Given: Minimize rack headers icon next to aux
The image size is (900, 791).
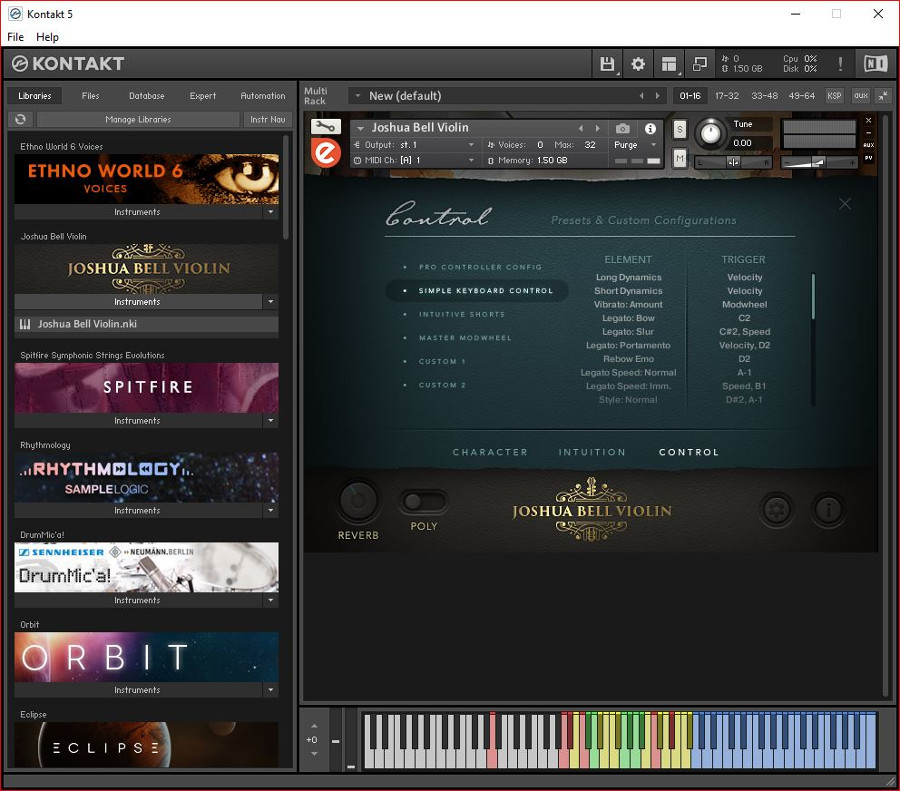Looking at the screenshot, I should click(883, 96).
